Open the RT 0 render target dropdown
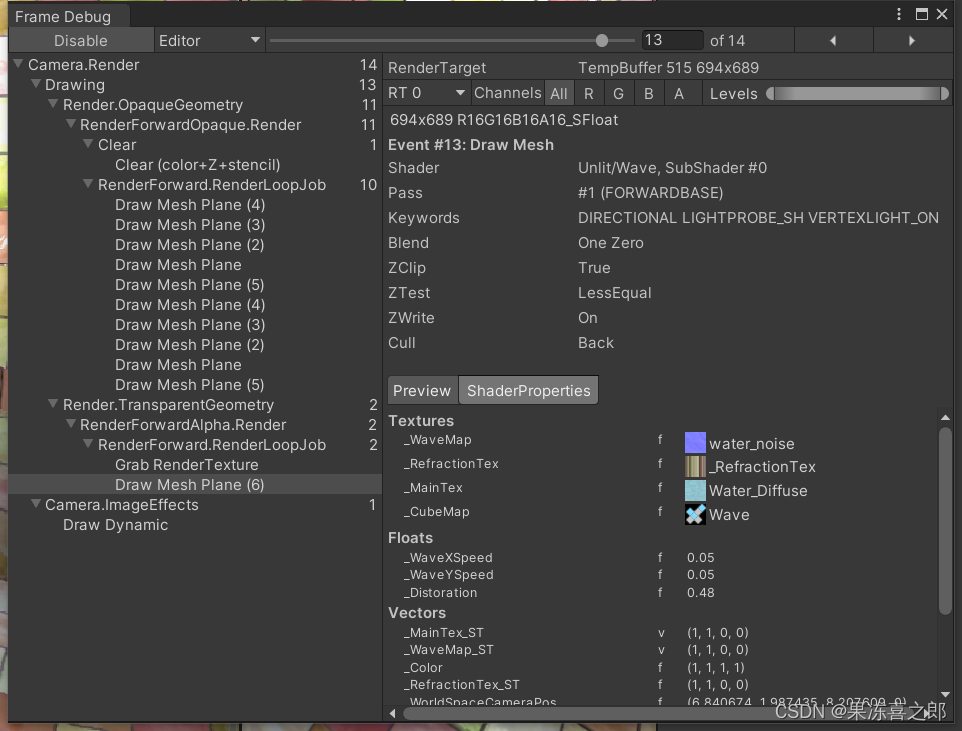The height and width of the screenshot is (731, 962). point(427,92)
